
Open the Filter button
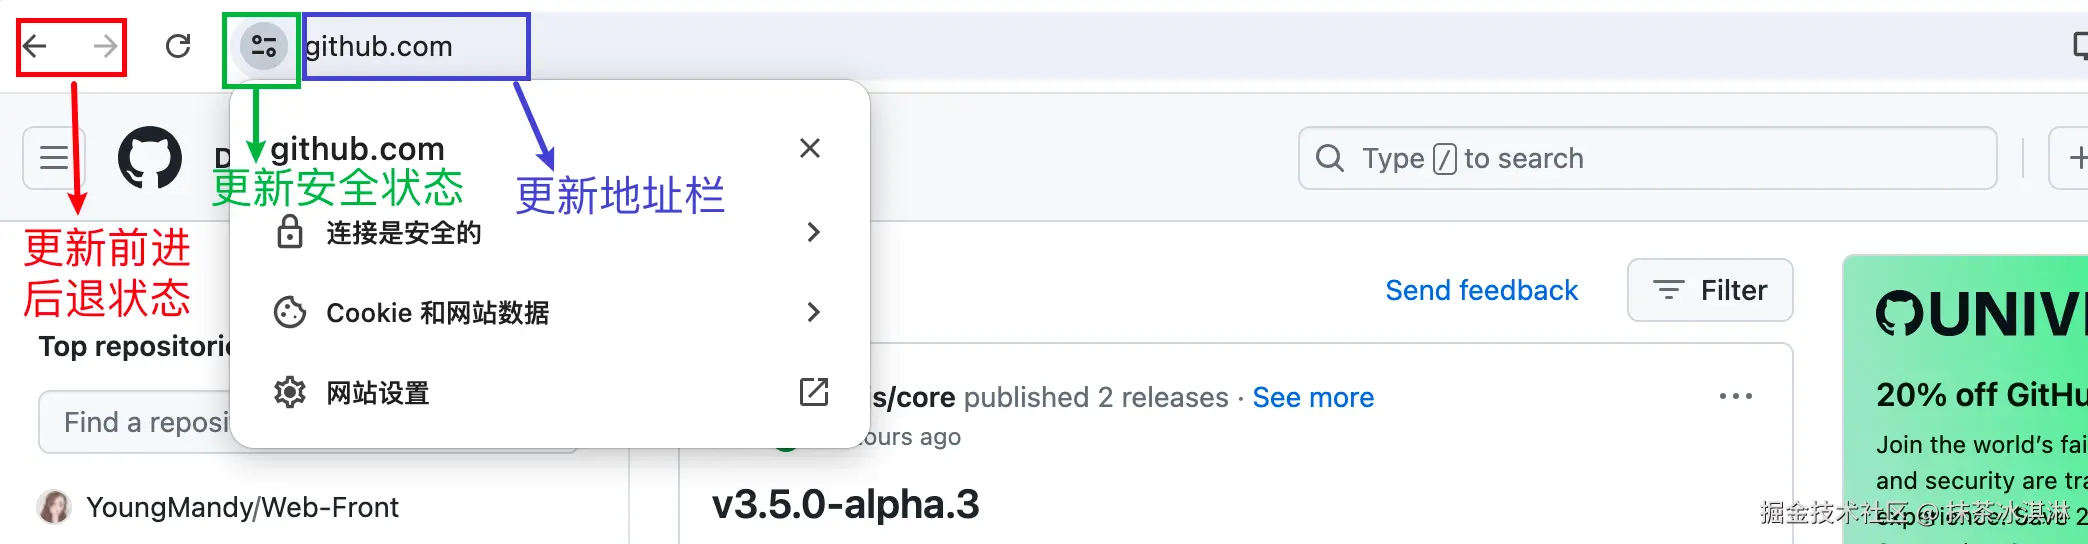[x=1710, y=291]
